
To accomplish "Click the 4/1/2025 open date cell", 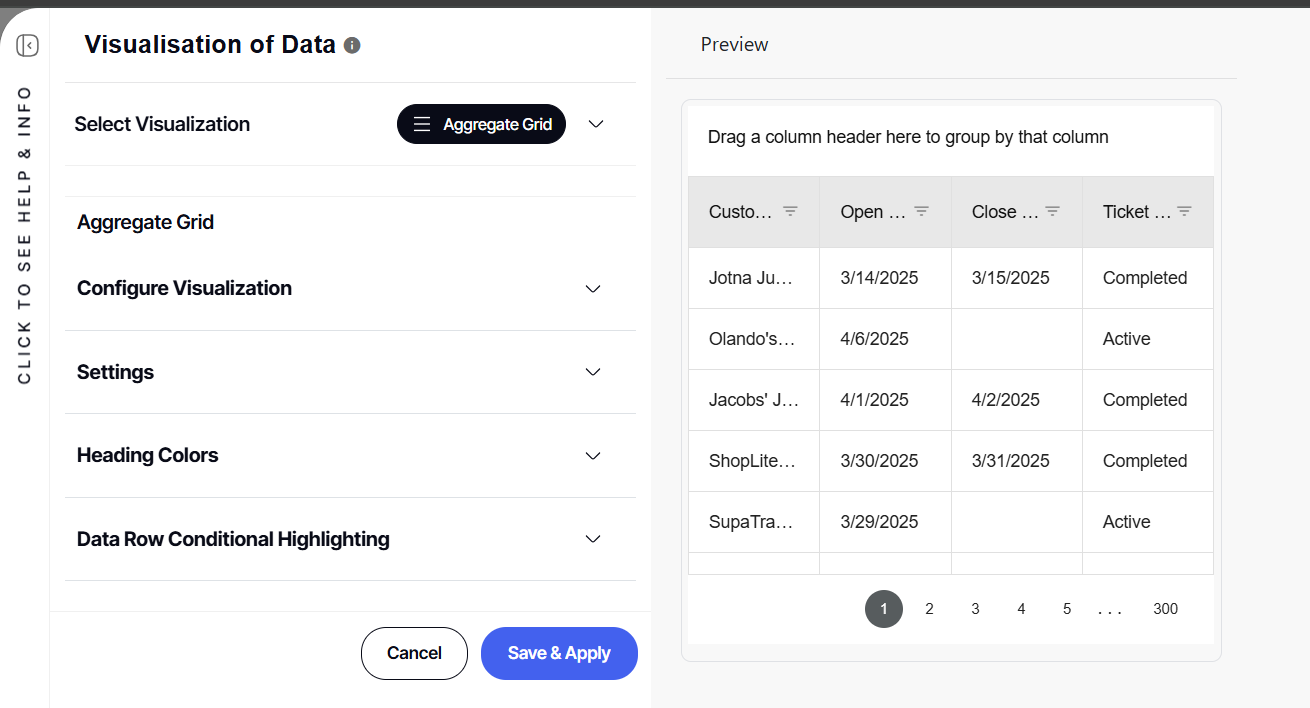I will pyautogui.click(x=885, y=400).
